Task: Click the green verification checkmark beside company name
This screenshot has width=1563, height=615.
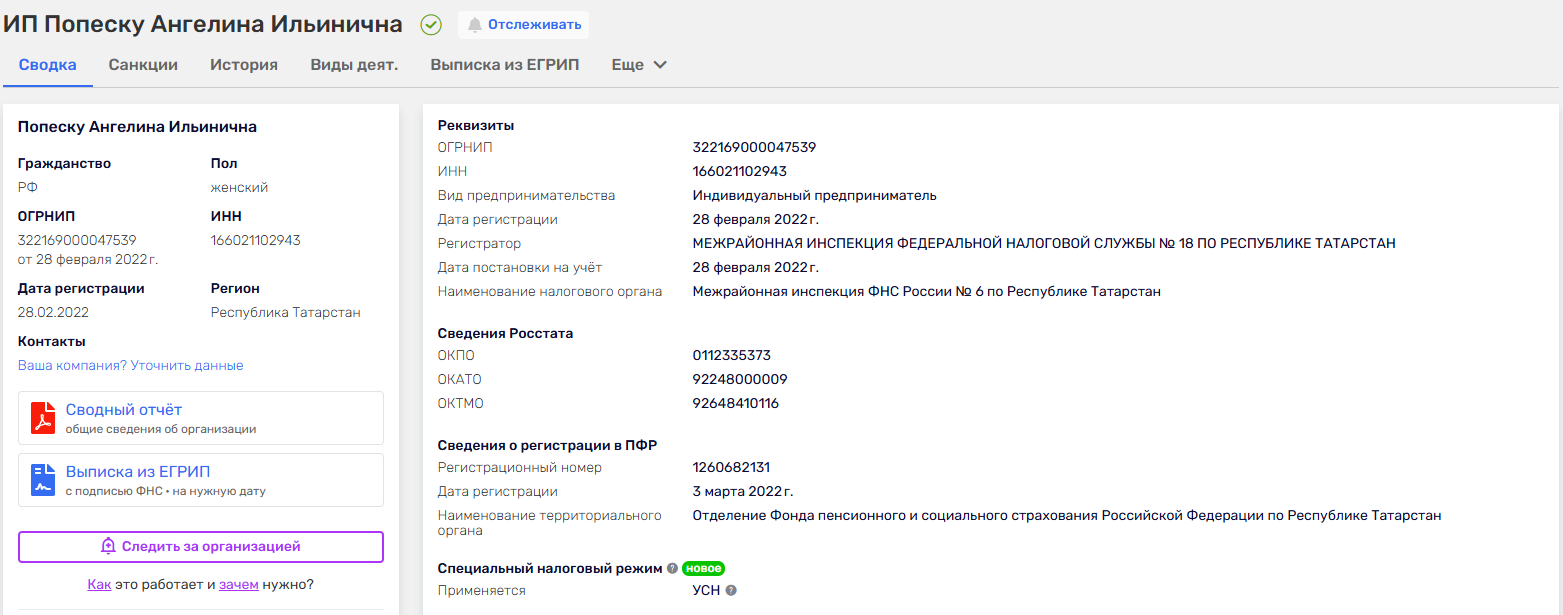Action: (x=430, y=24)
